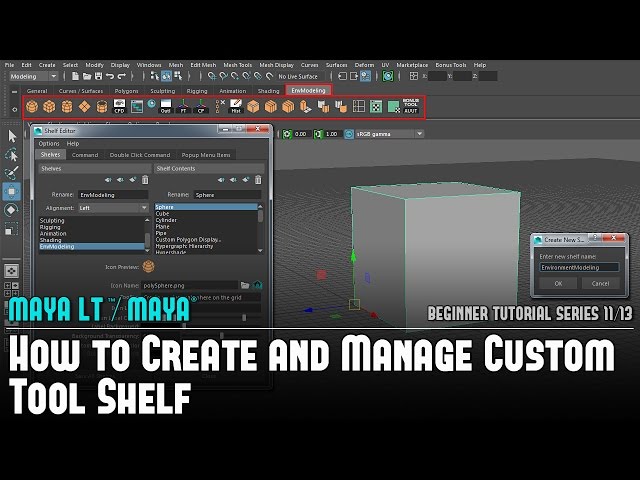
Task: Switch to the EnvModeling shelf tab
Action: tap(308, 90)
